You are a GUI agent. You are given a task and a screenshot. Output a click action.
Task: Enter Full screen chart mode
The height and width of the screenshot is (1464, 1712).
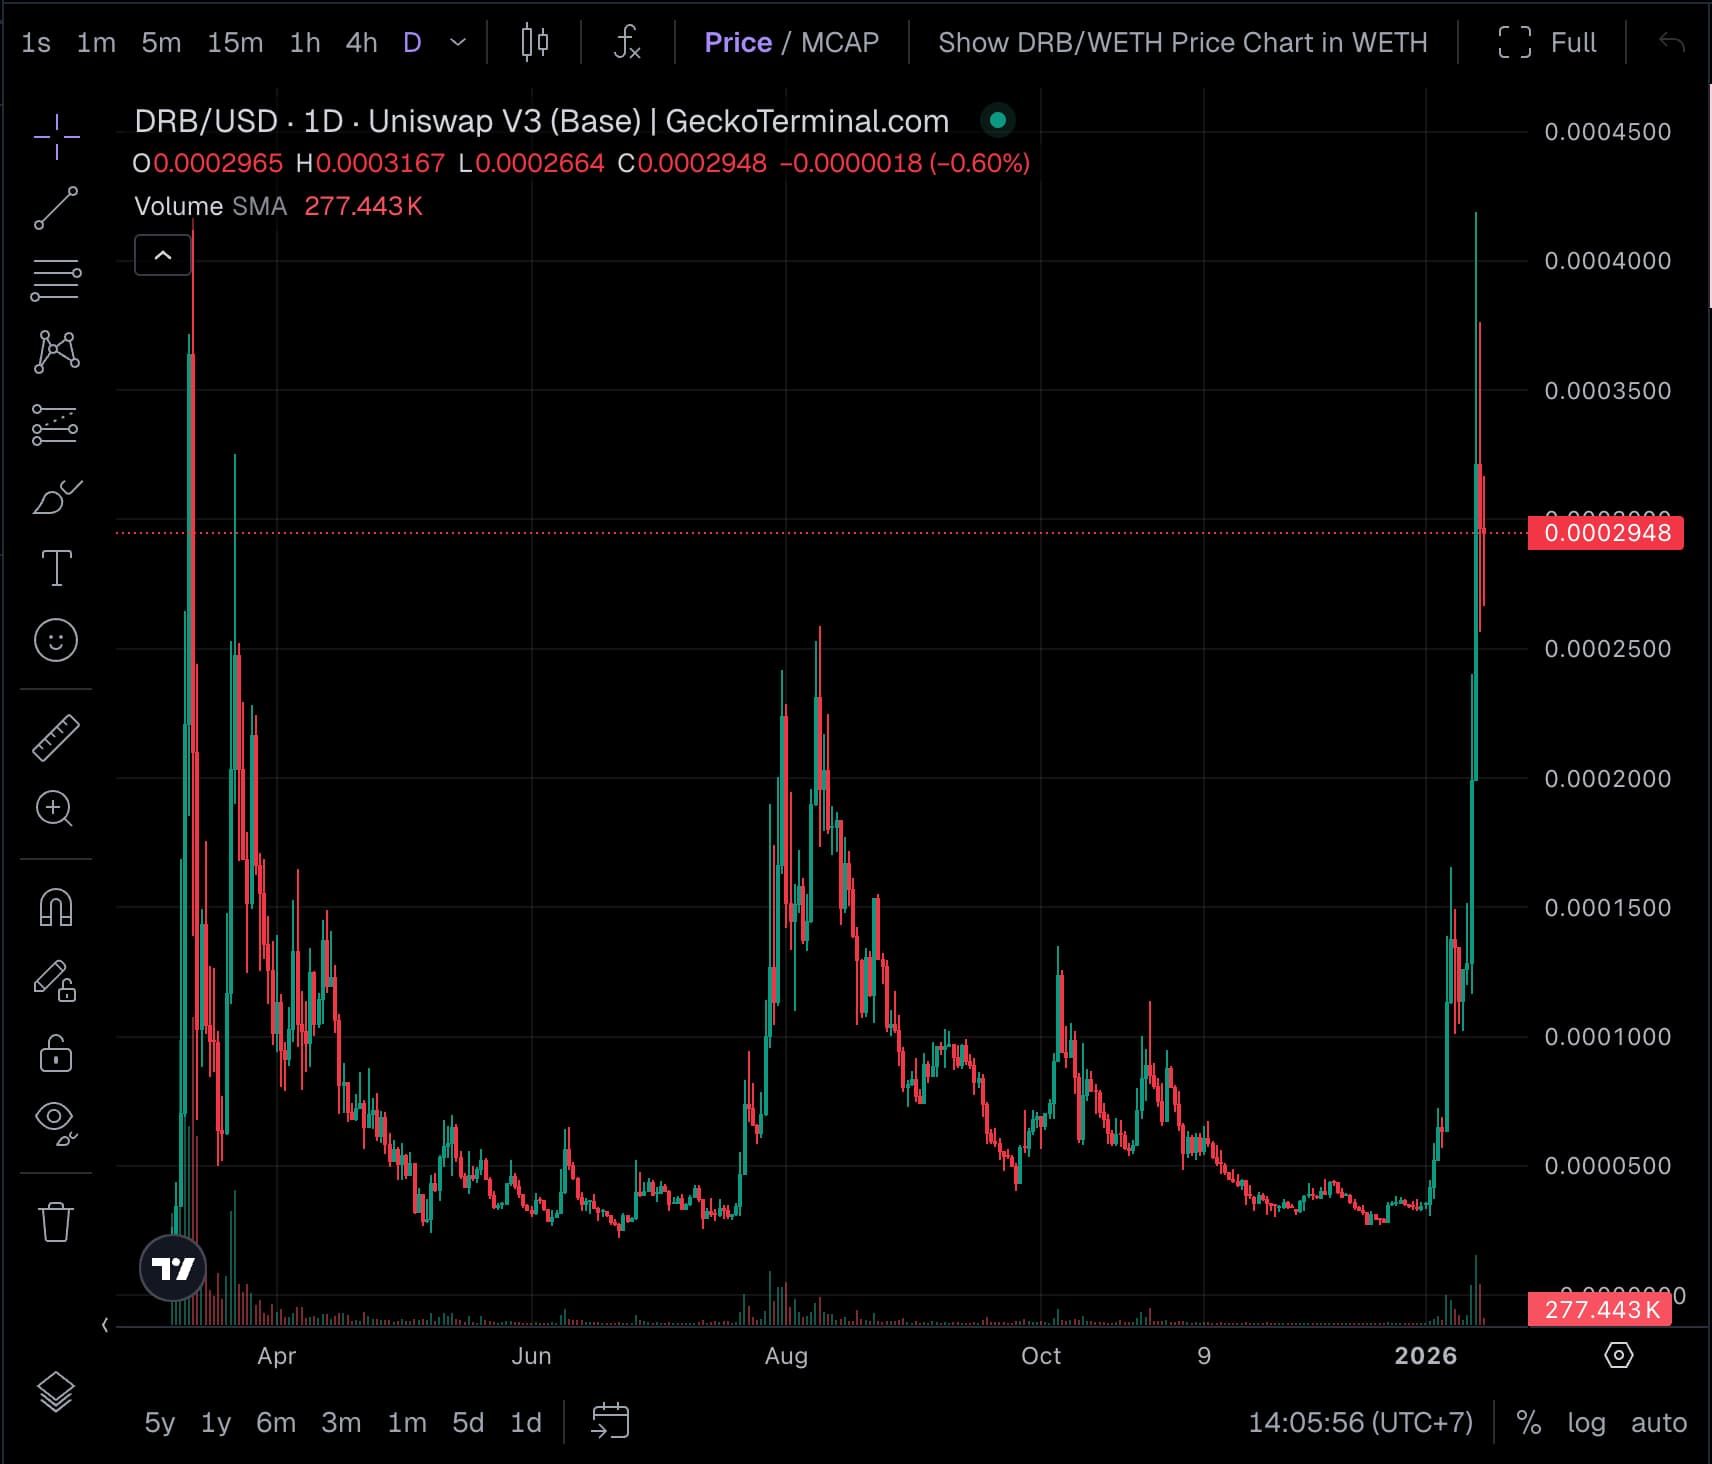pos(1547,43)
